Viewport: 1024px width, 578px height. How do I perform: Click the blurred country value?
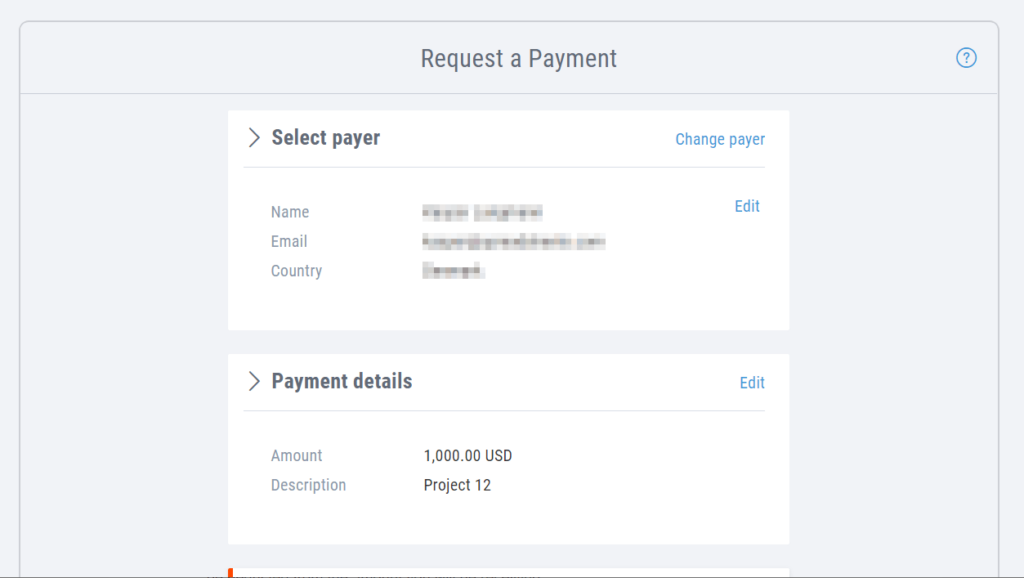click(453, 270)
